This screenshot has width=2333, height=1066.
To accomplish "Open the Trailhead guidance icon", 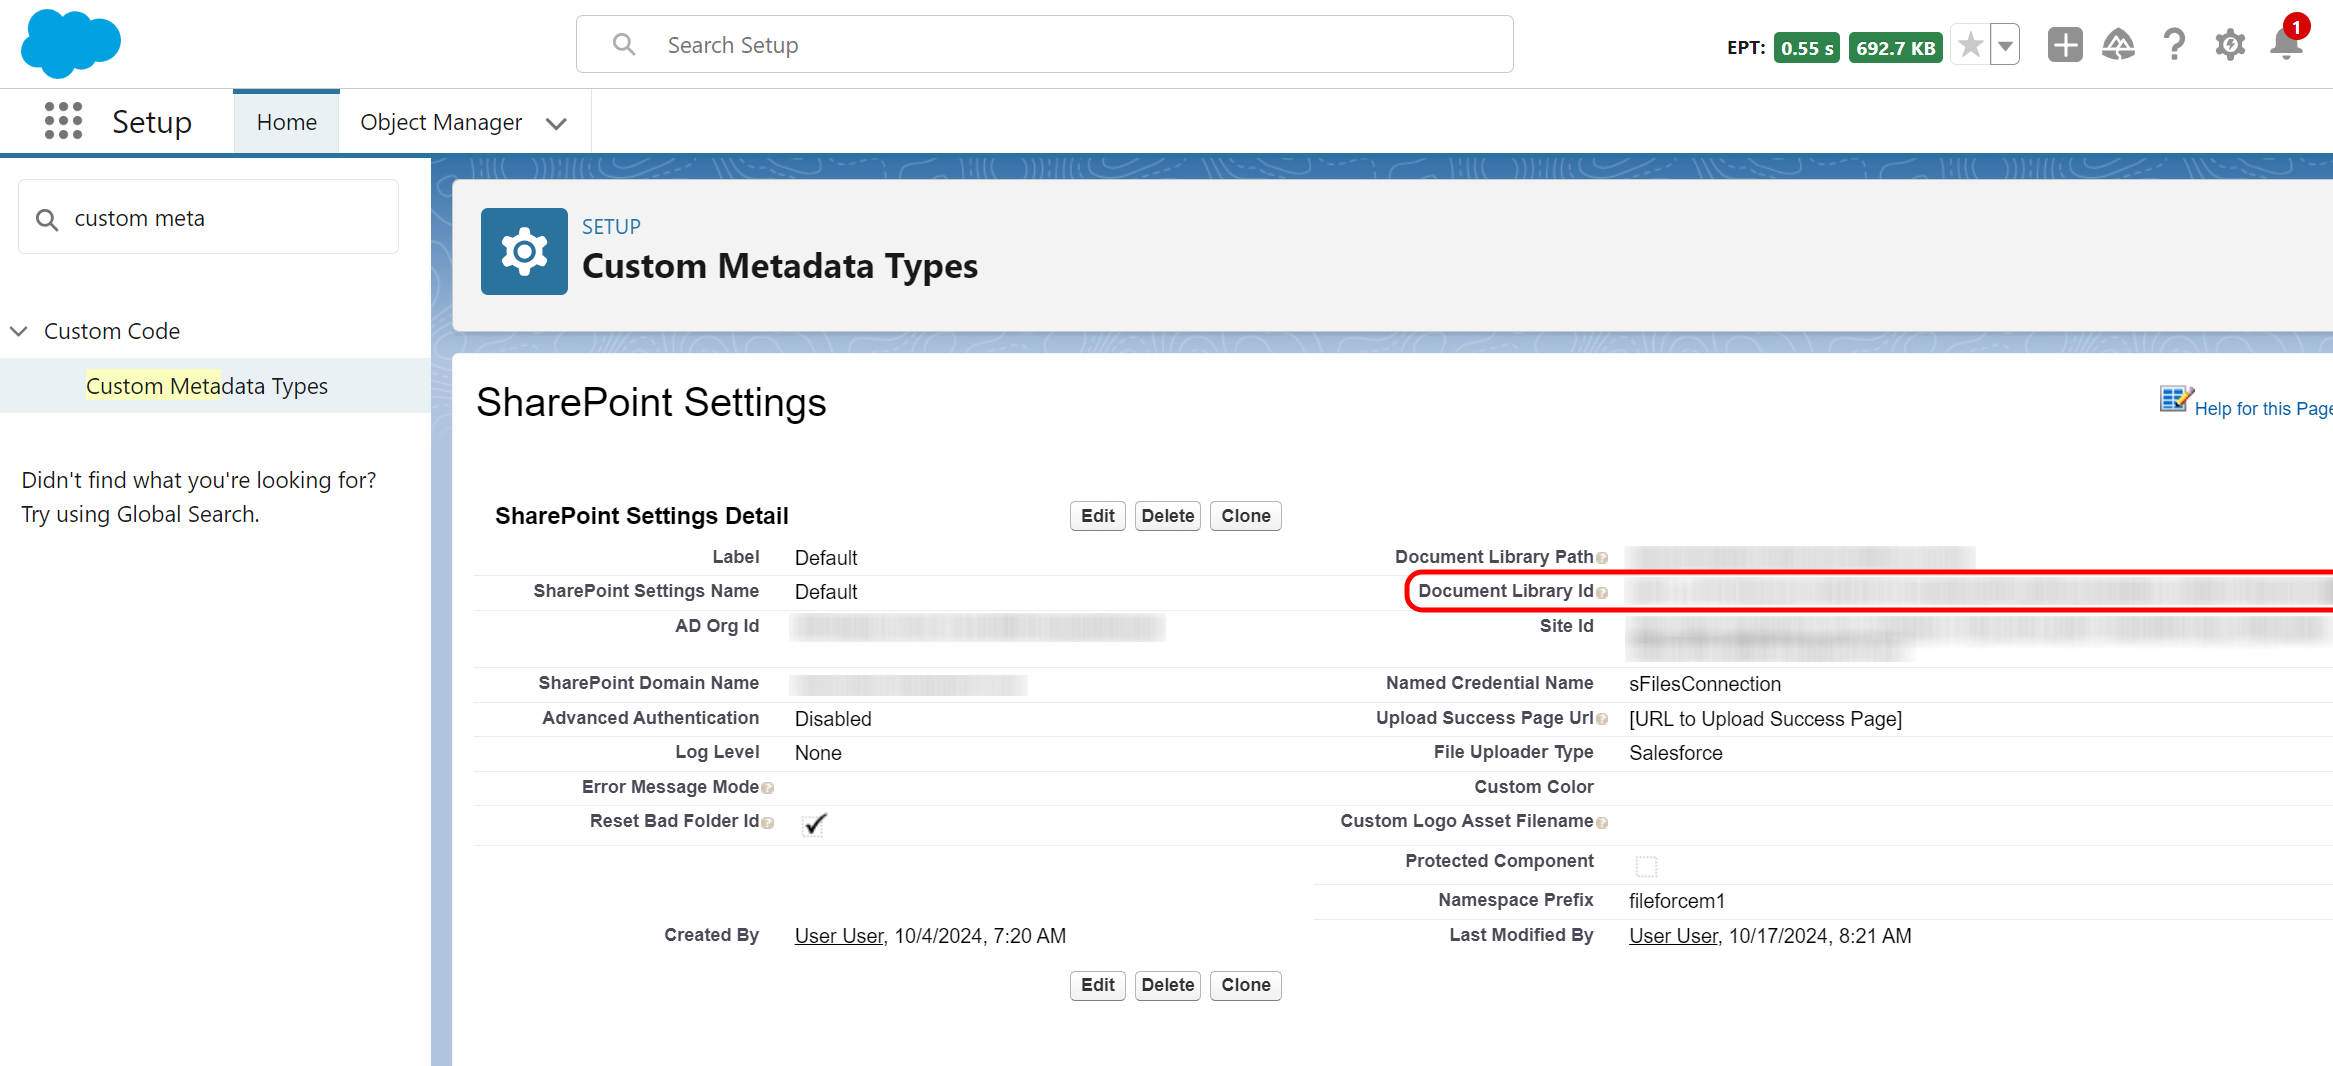I will 2118,45.
